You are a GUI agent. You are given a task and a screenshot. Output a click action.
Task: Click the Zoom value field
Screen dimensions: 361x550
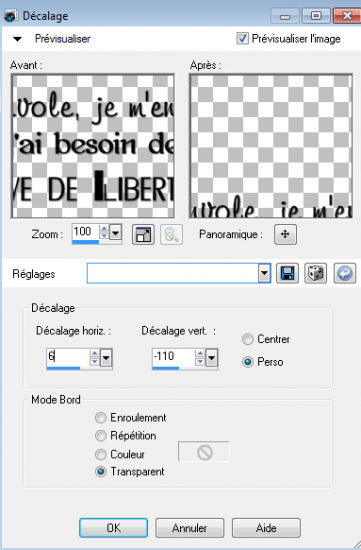click(86, 232)
